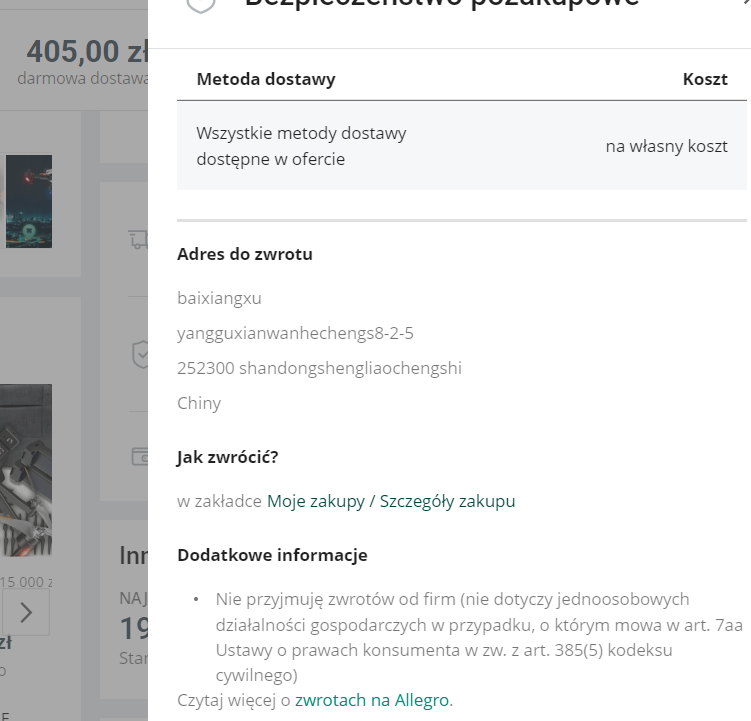Select the drone night-city thumbnail image
Image resolution: width=751 pixels, height=721 pixels.
pyautogui.click(x=29, y=201)
